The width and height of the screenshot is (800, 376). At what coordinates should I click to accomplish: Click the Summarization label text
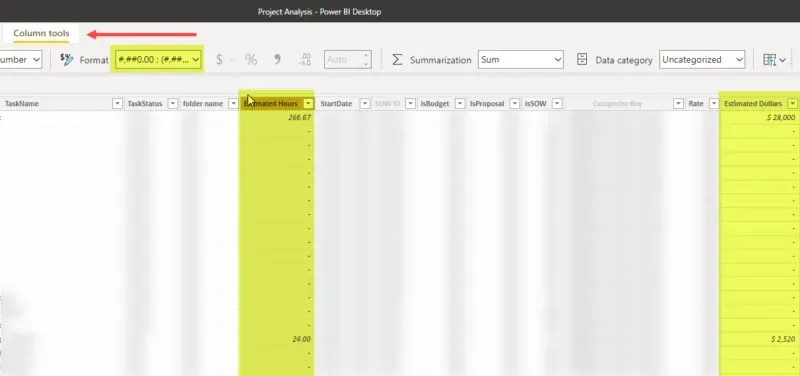tap(440, 60)
